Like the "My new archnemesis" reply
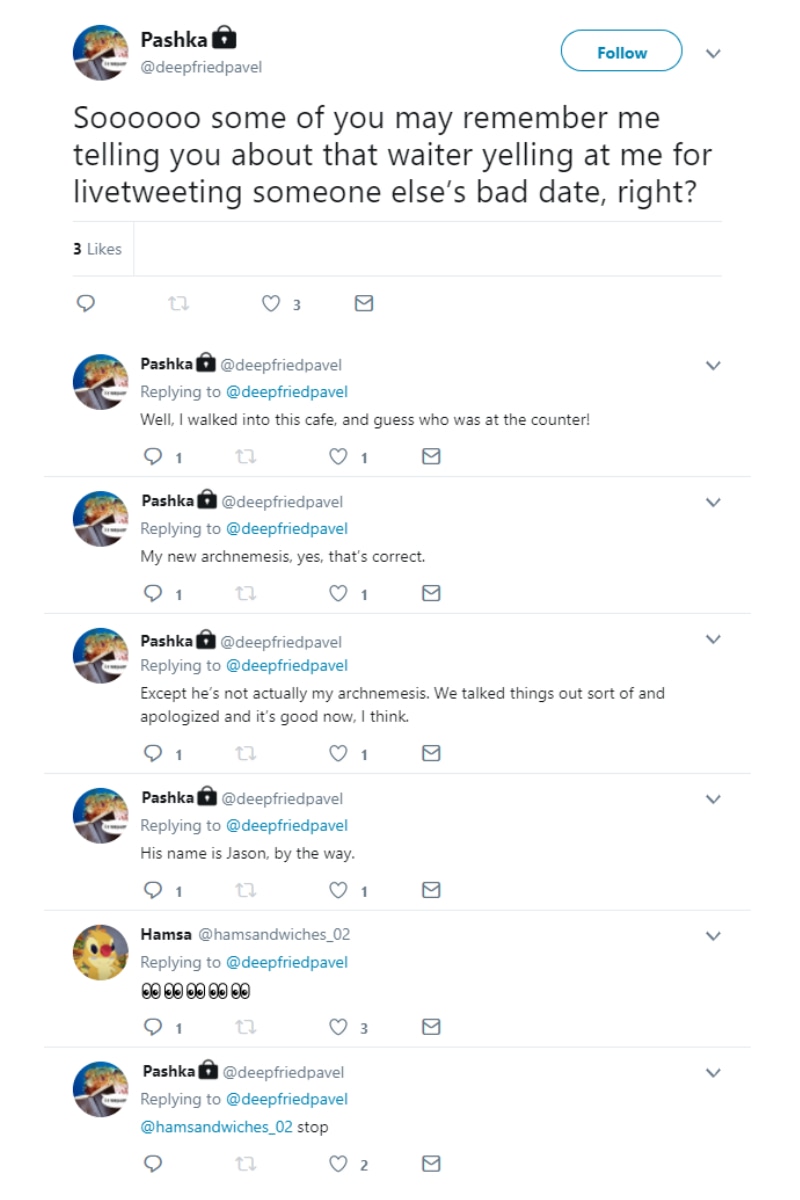The width and height of the screenshot is (800, 1200). click(x=340, y=594)
